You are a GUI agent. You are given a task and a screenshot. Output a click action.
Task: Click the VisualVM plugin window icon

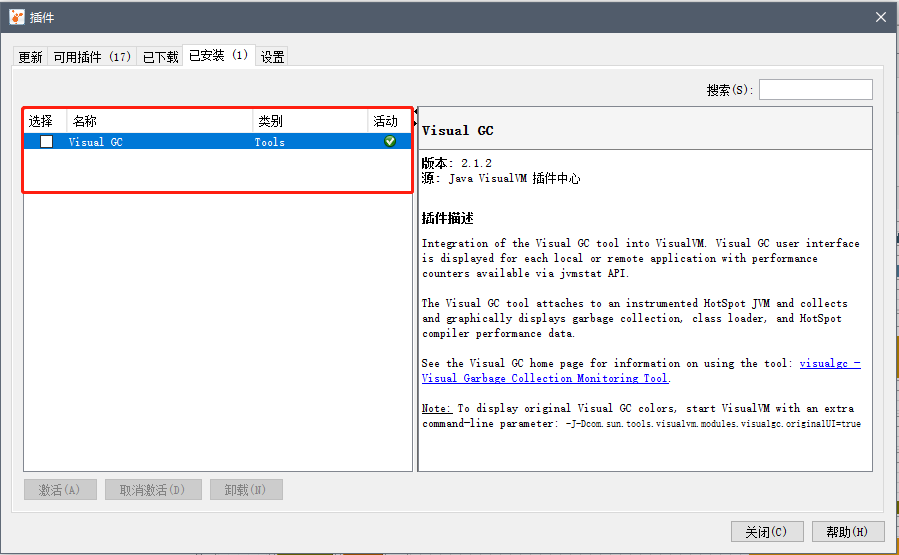click(17, 17)
